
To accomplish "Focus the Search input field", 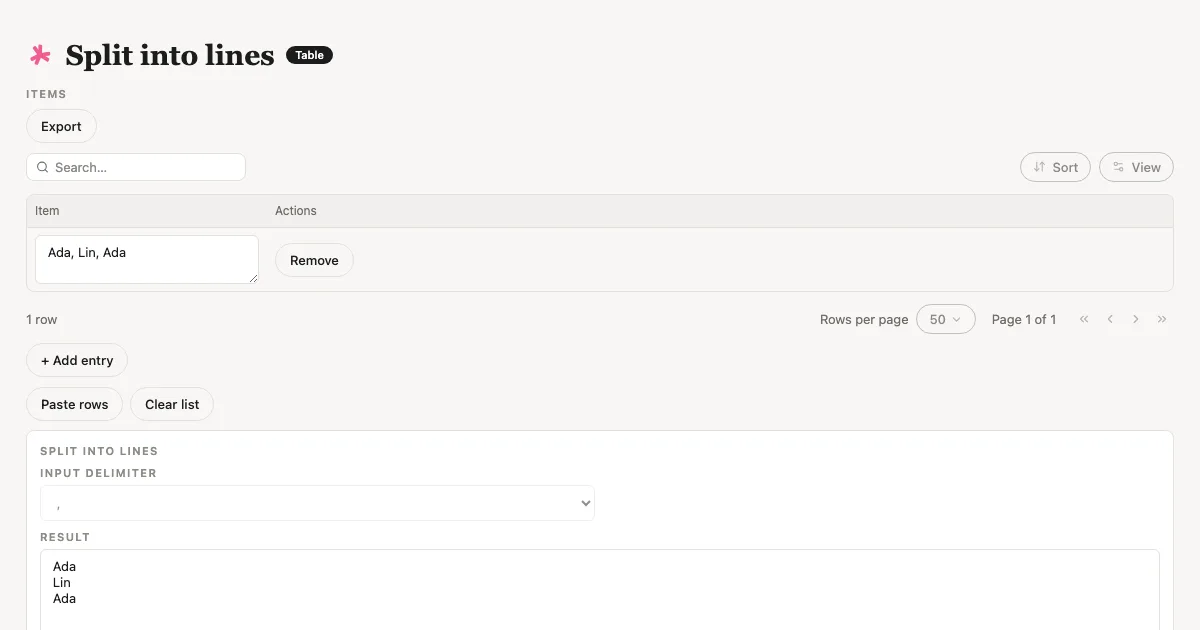I will [136, 167].
